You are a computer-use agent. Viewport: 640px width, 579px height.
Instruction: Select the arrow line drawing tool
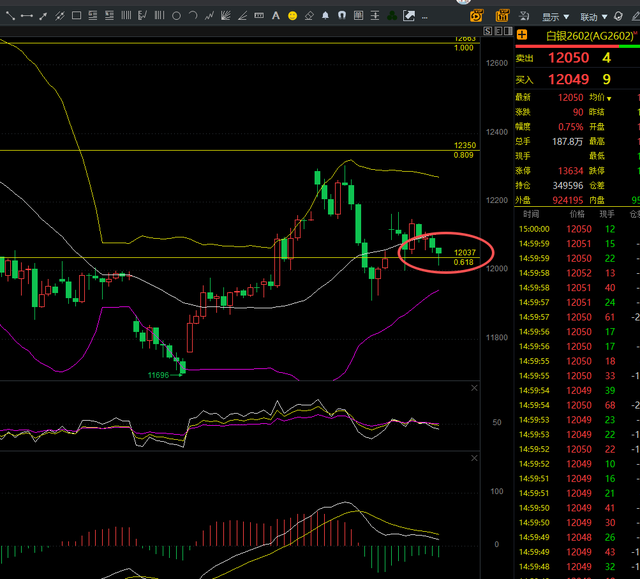coord(43,16)
